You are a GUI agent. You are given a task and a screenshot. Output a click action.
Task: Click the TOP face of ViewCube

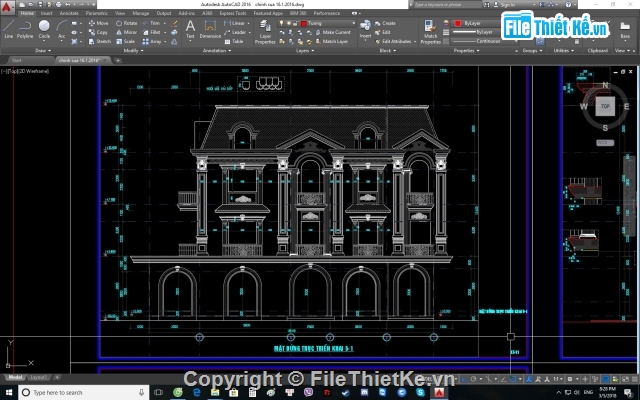(x=605, y=106)
